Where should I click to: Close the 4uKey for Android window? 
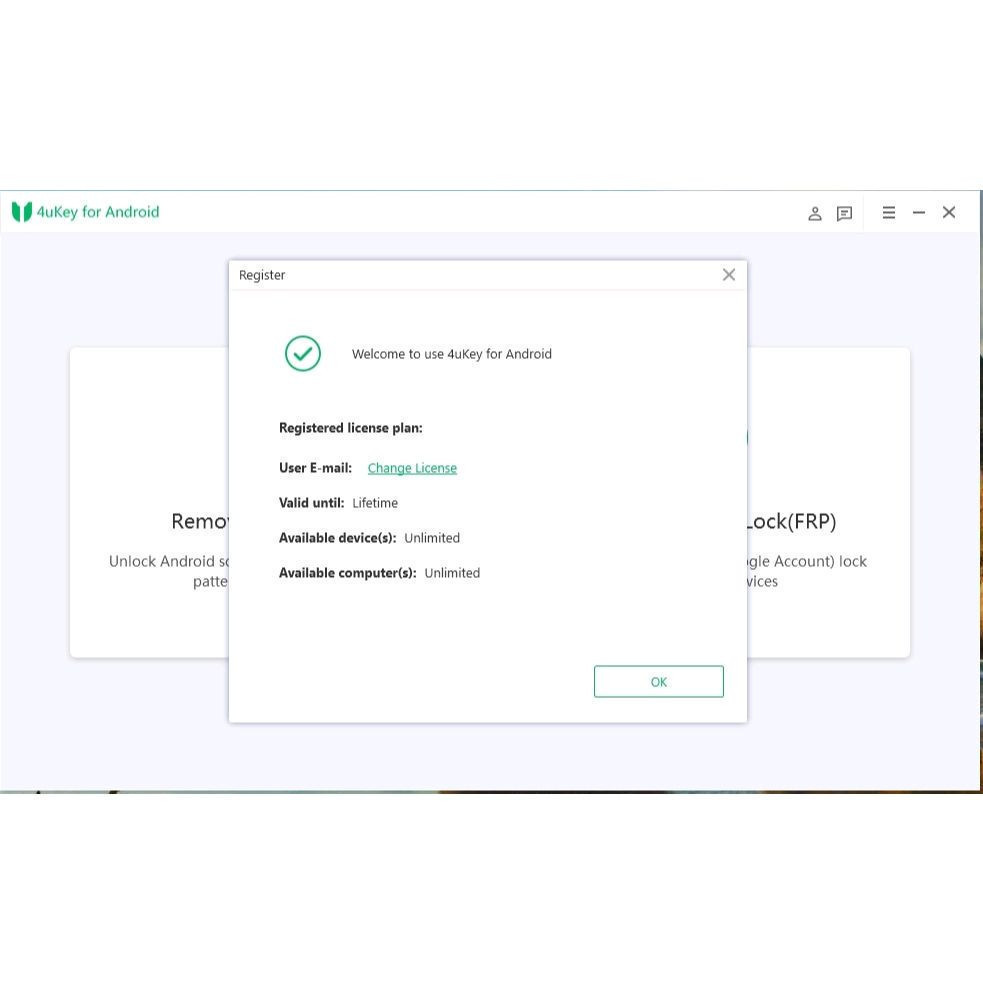(949, 213)
